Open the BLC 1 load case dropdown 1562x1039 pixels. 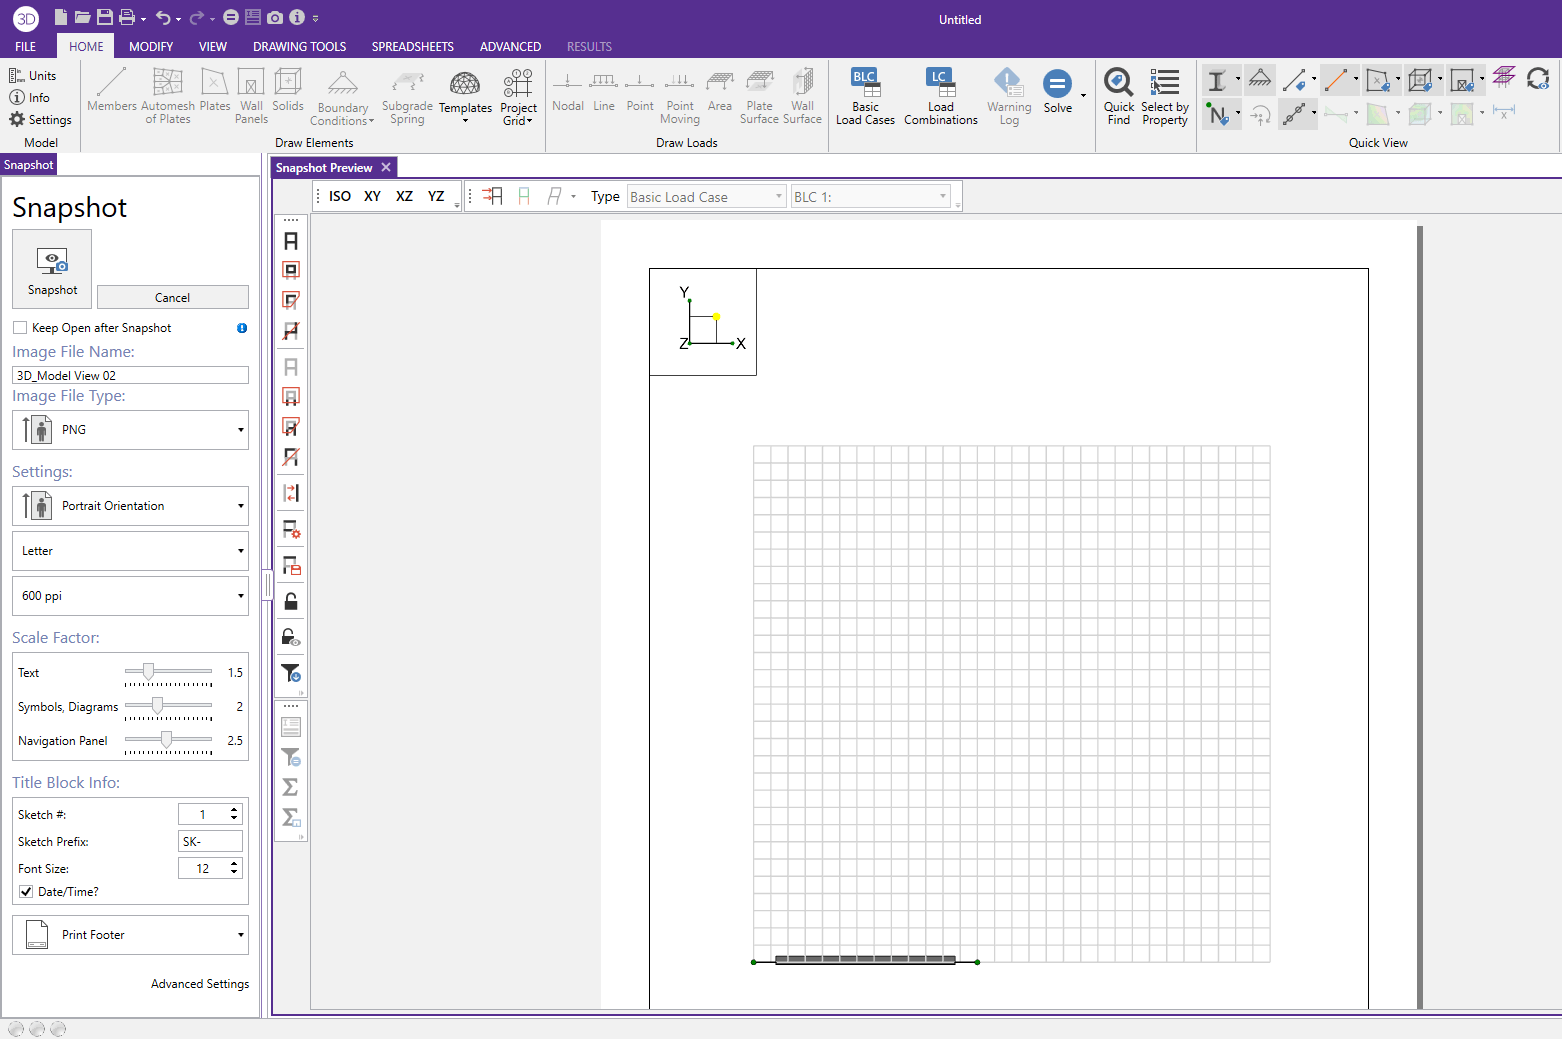[x=941, y=196]
